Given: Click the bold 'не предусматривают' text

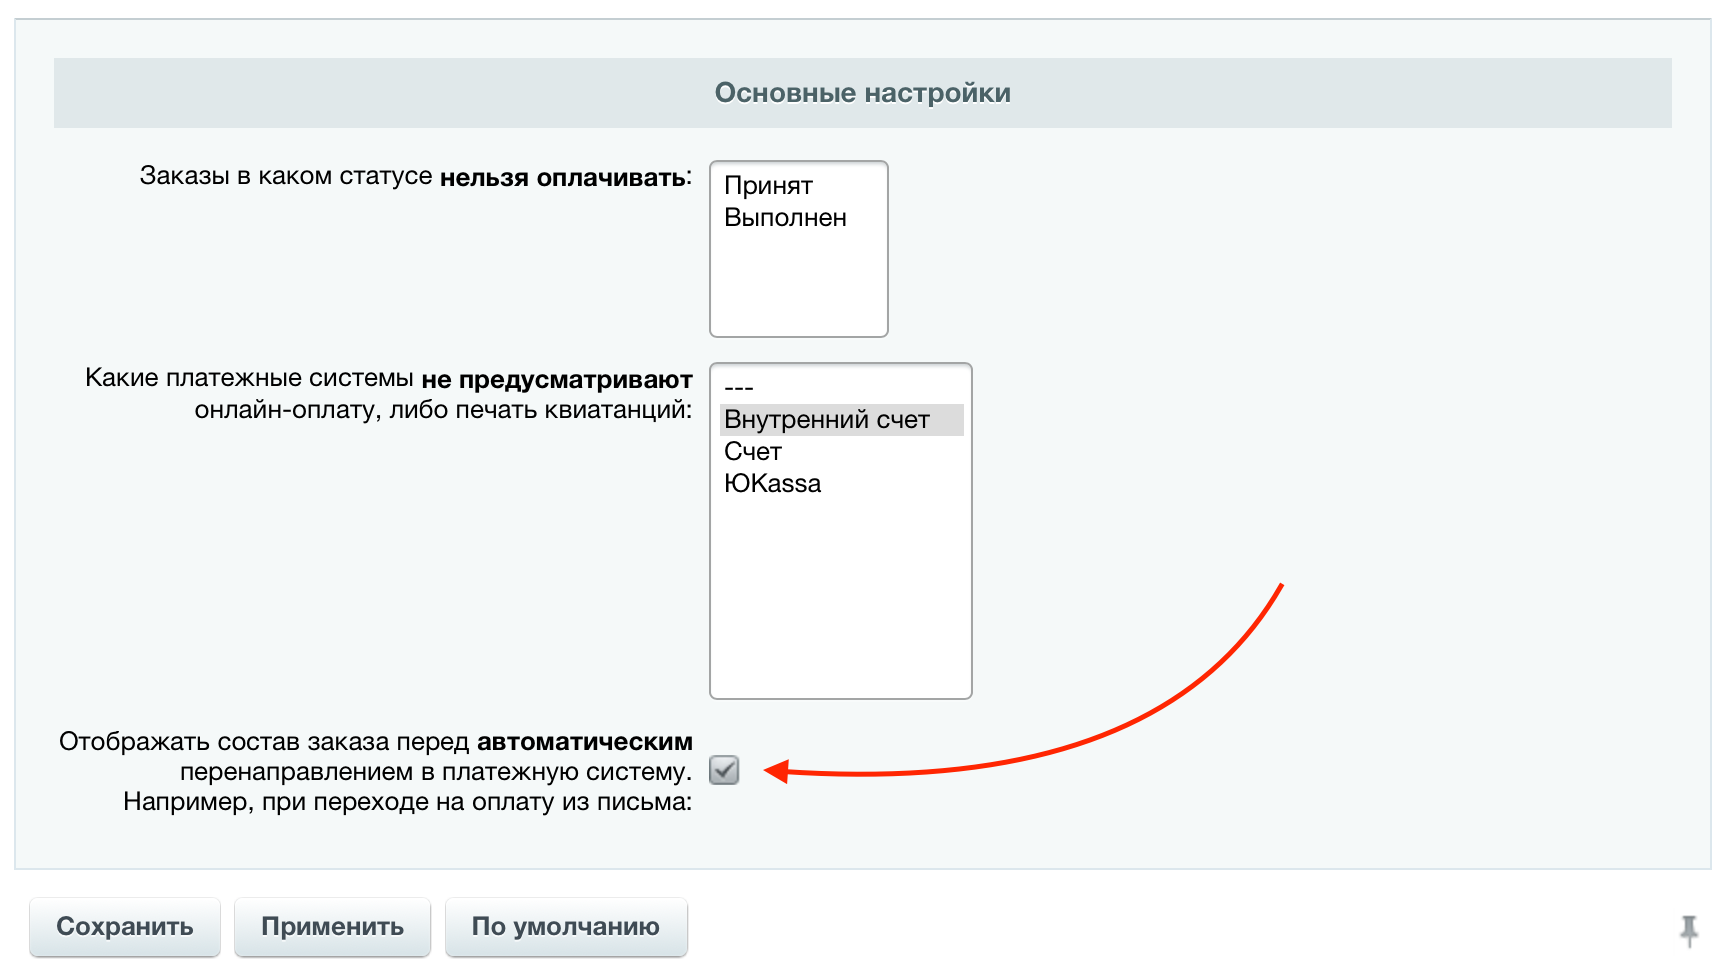Looking at the screenshot, I should [x=556, y=380].
